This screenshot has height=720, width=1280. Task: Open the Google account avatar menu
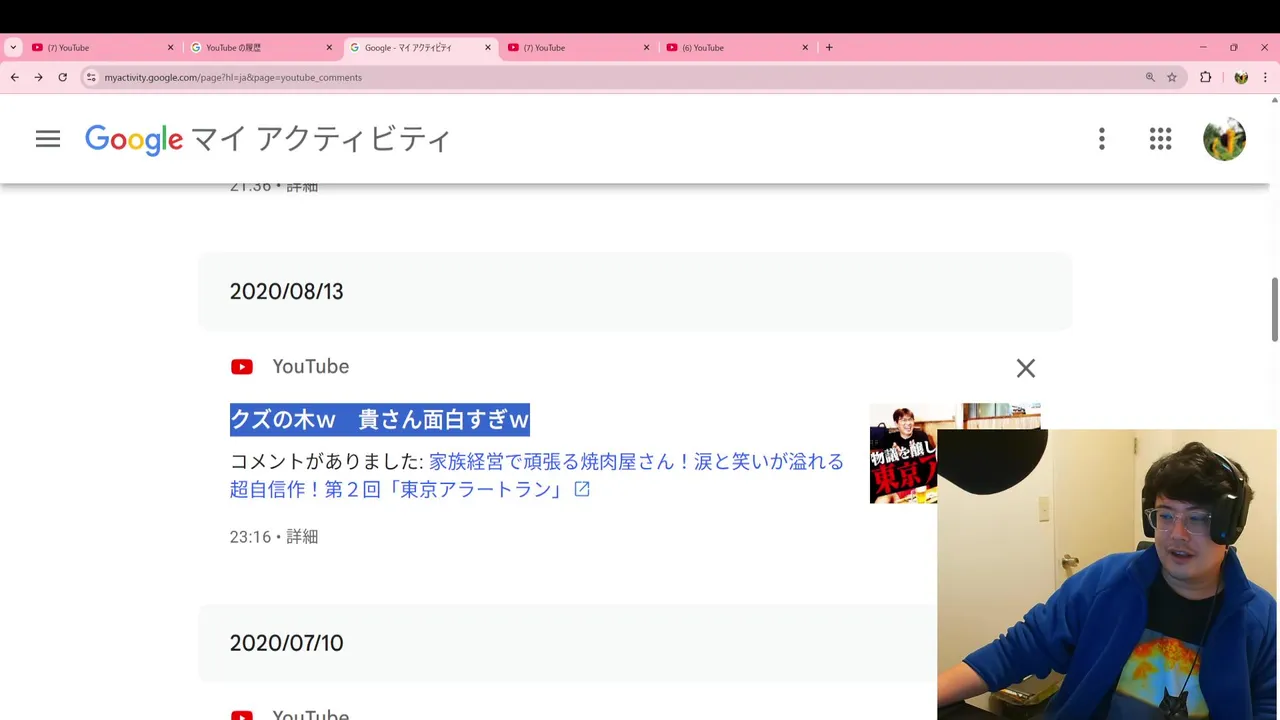click(x=1224, y=139)
